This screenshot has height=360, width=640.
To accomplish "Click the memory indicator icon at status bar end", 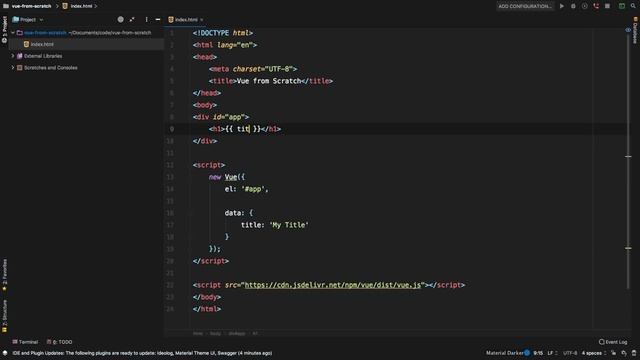I will [634, 353].
